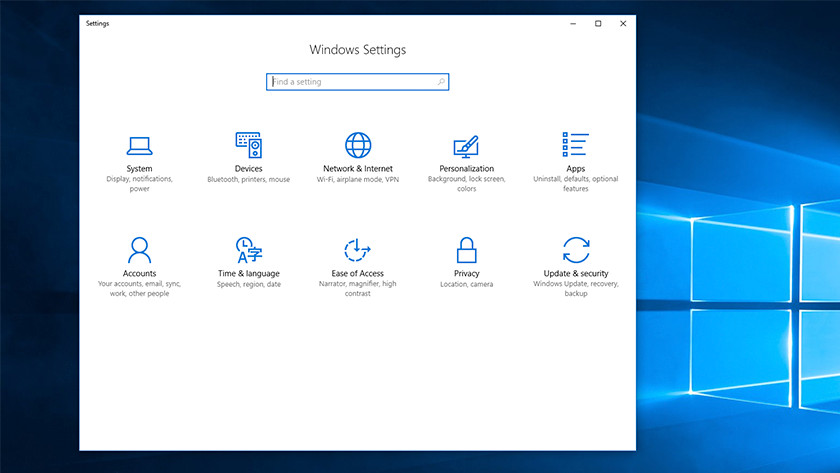Open Devices via the keyboard and speaker icon
The height and width of the screenshot is (473, 840).
pyautogui.click(x=248, y=146)
